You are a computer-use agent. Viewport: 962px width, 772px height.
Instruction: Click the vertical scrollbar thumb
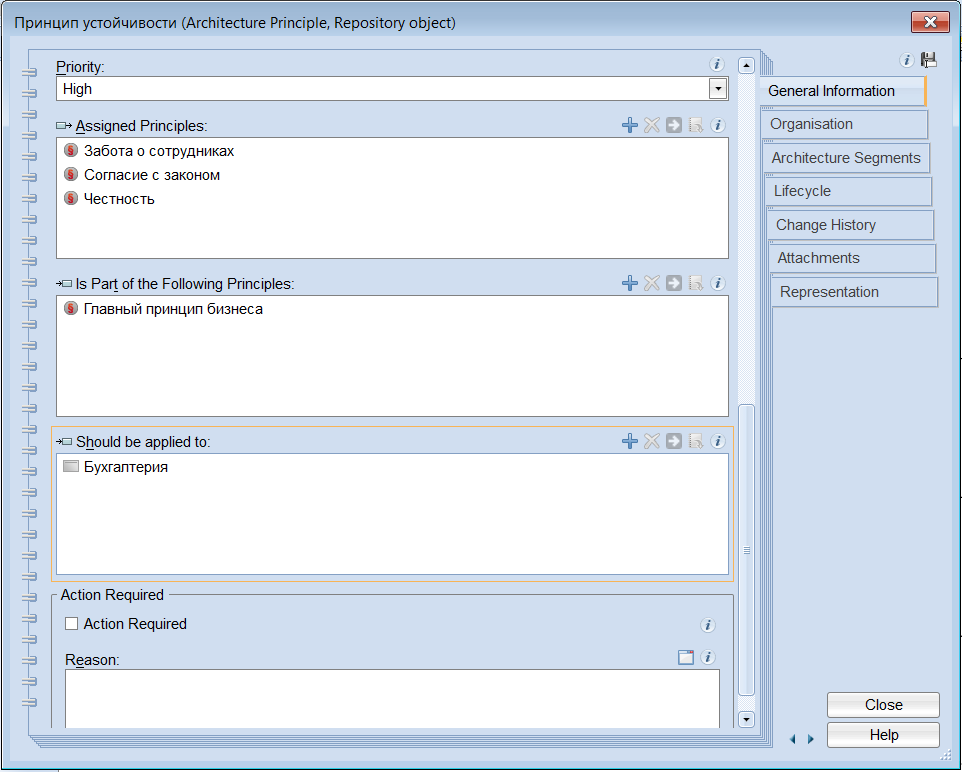click(746, 550)
